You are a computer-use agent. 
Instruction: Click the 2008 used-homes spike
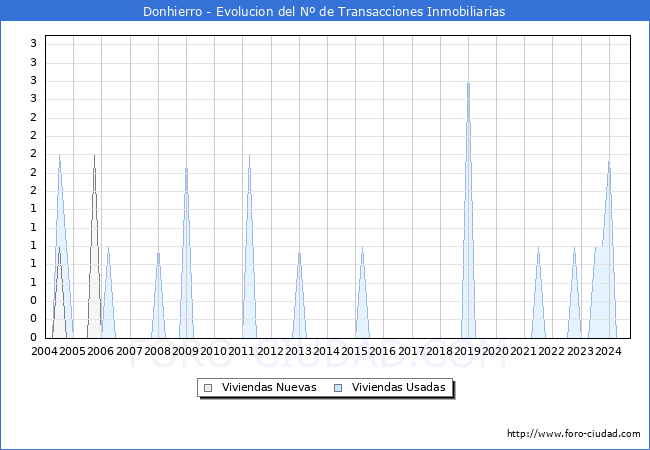[158, 295]
